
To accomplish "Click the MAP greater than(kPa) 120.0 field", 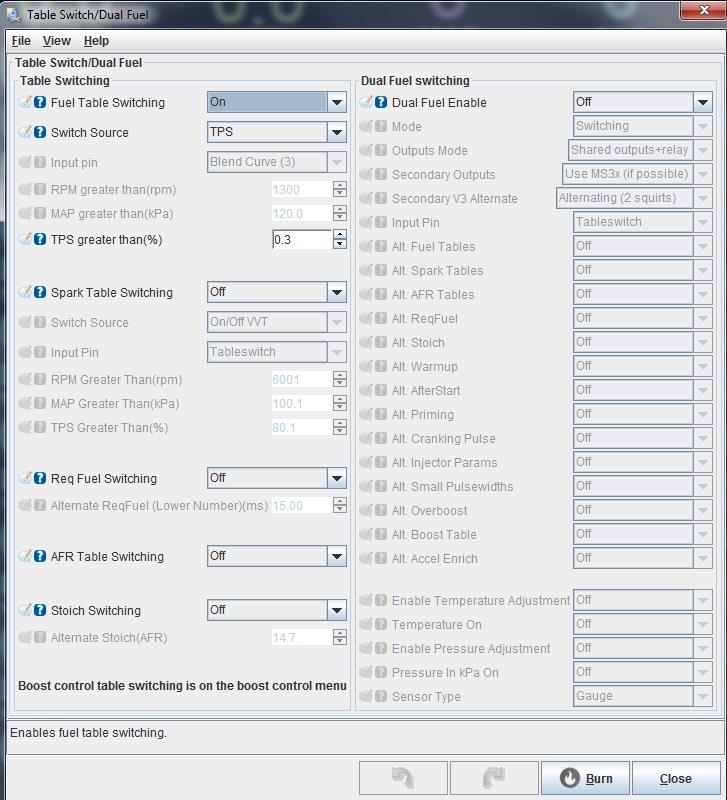I will (301, 213).
